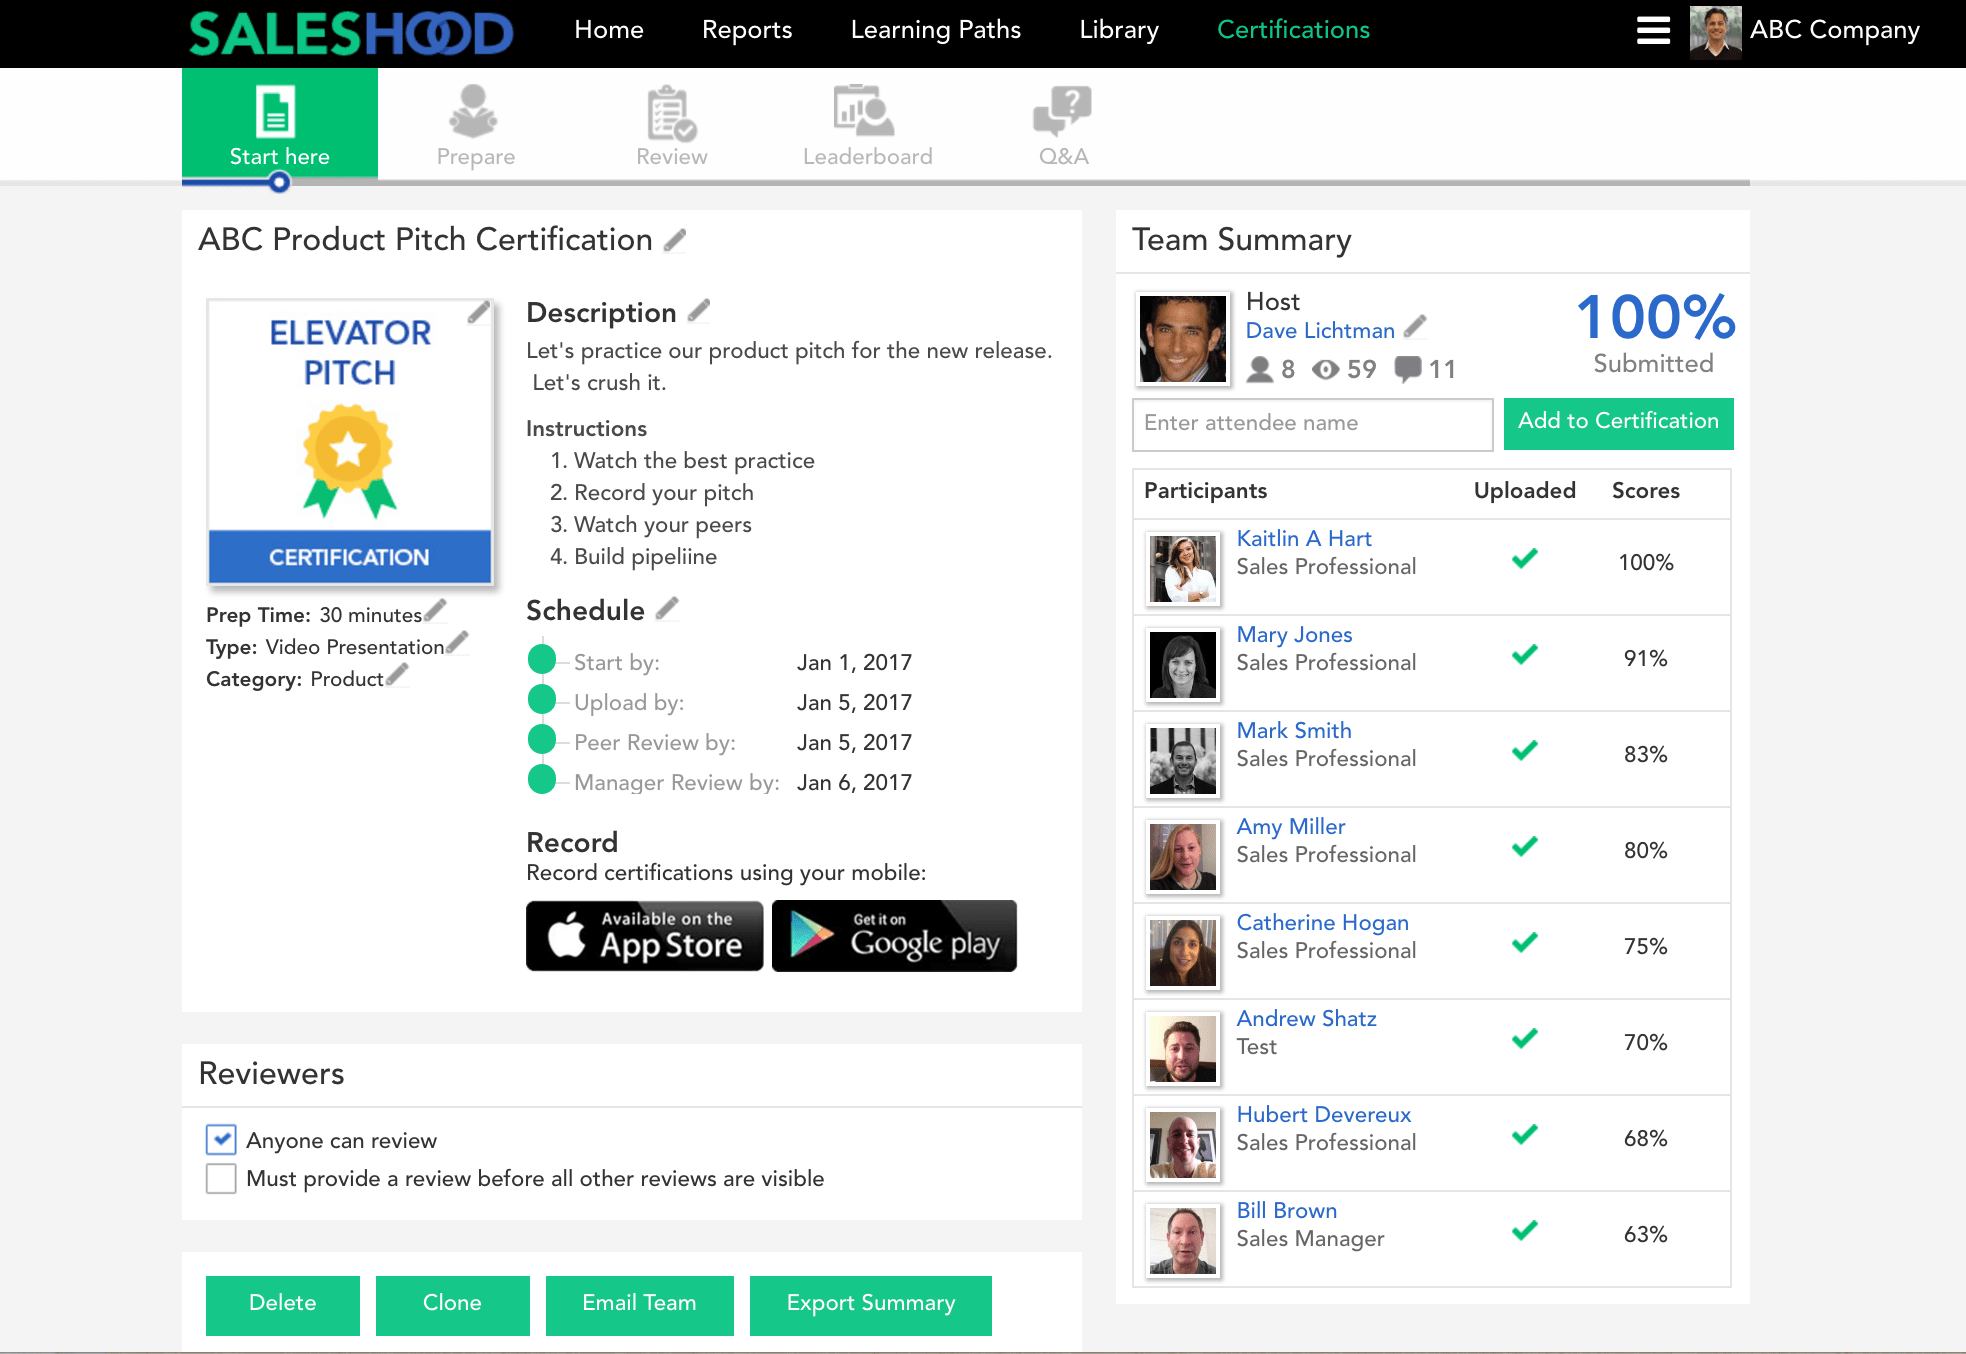Click the Clone button

(453, 1304)
